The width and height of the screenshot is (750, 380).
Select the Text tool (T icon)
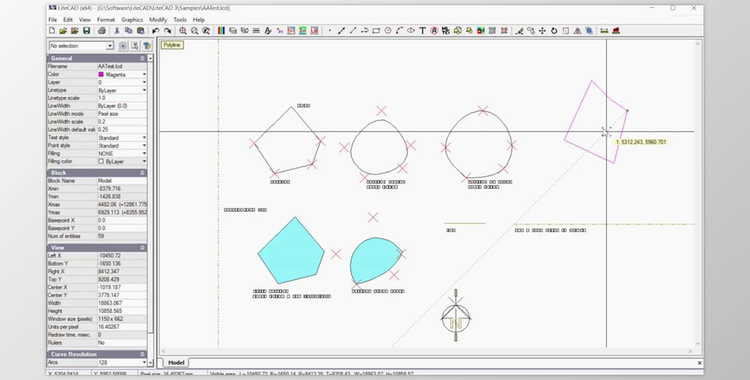(x=422, y=31)
